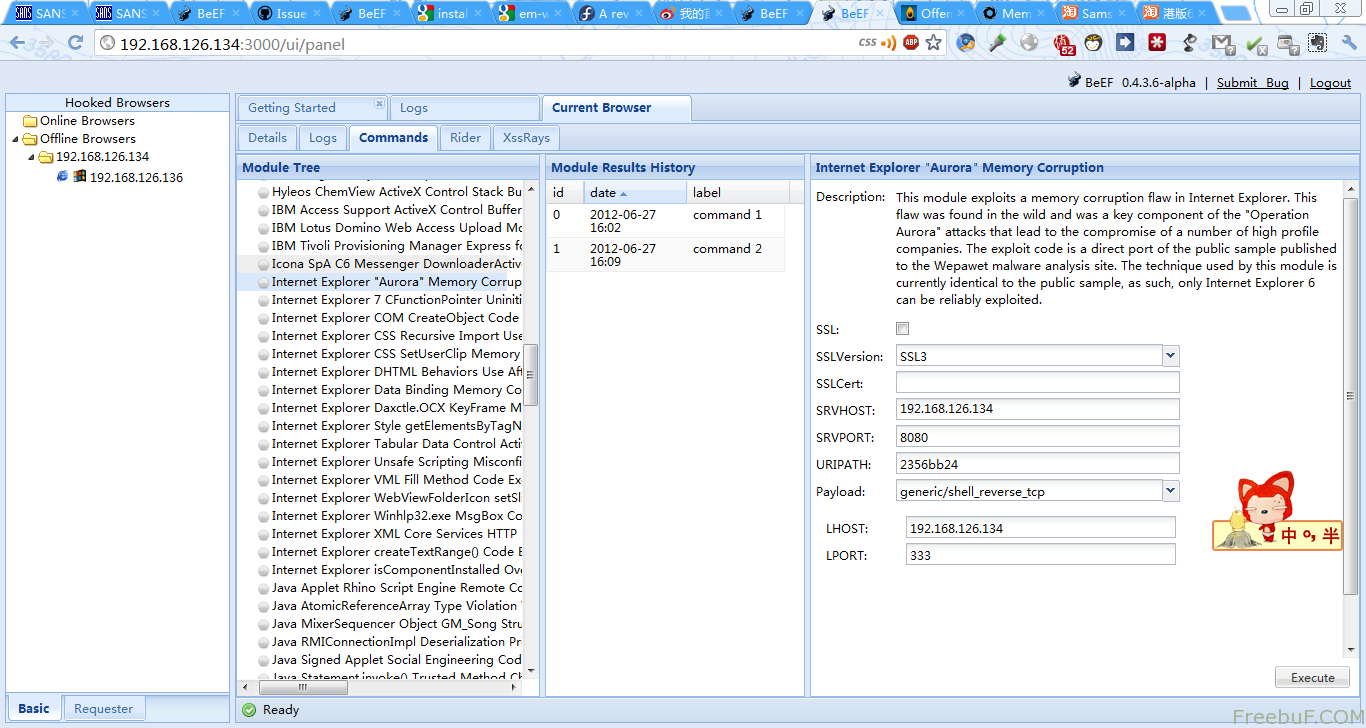Screen dimensions: 1366x728
Task: Open the Chrome wrench settings menu
Action: [1349, 43]
